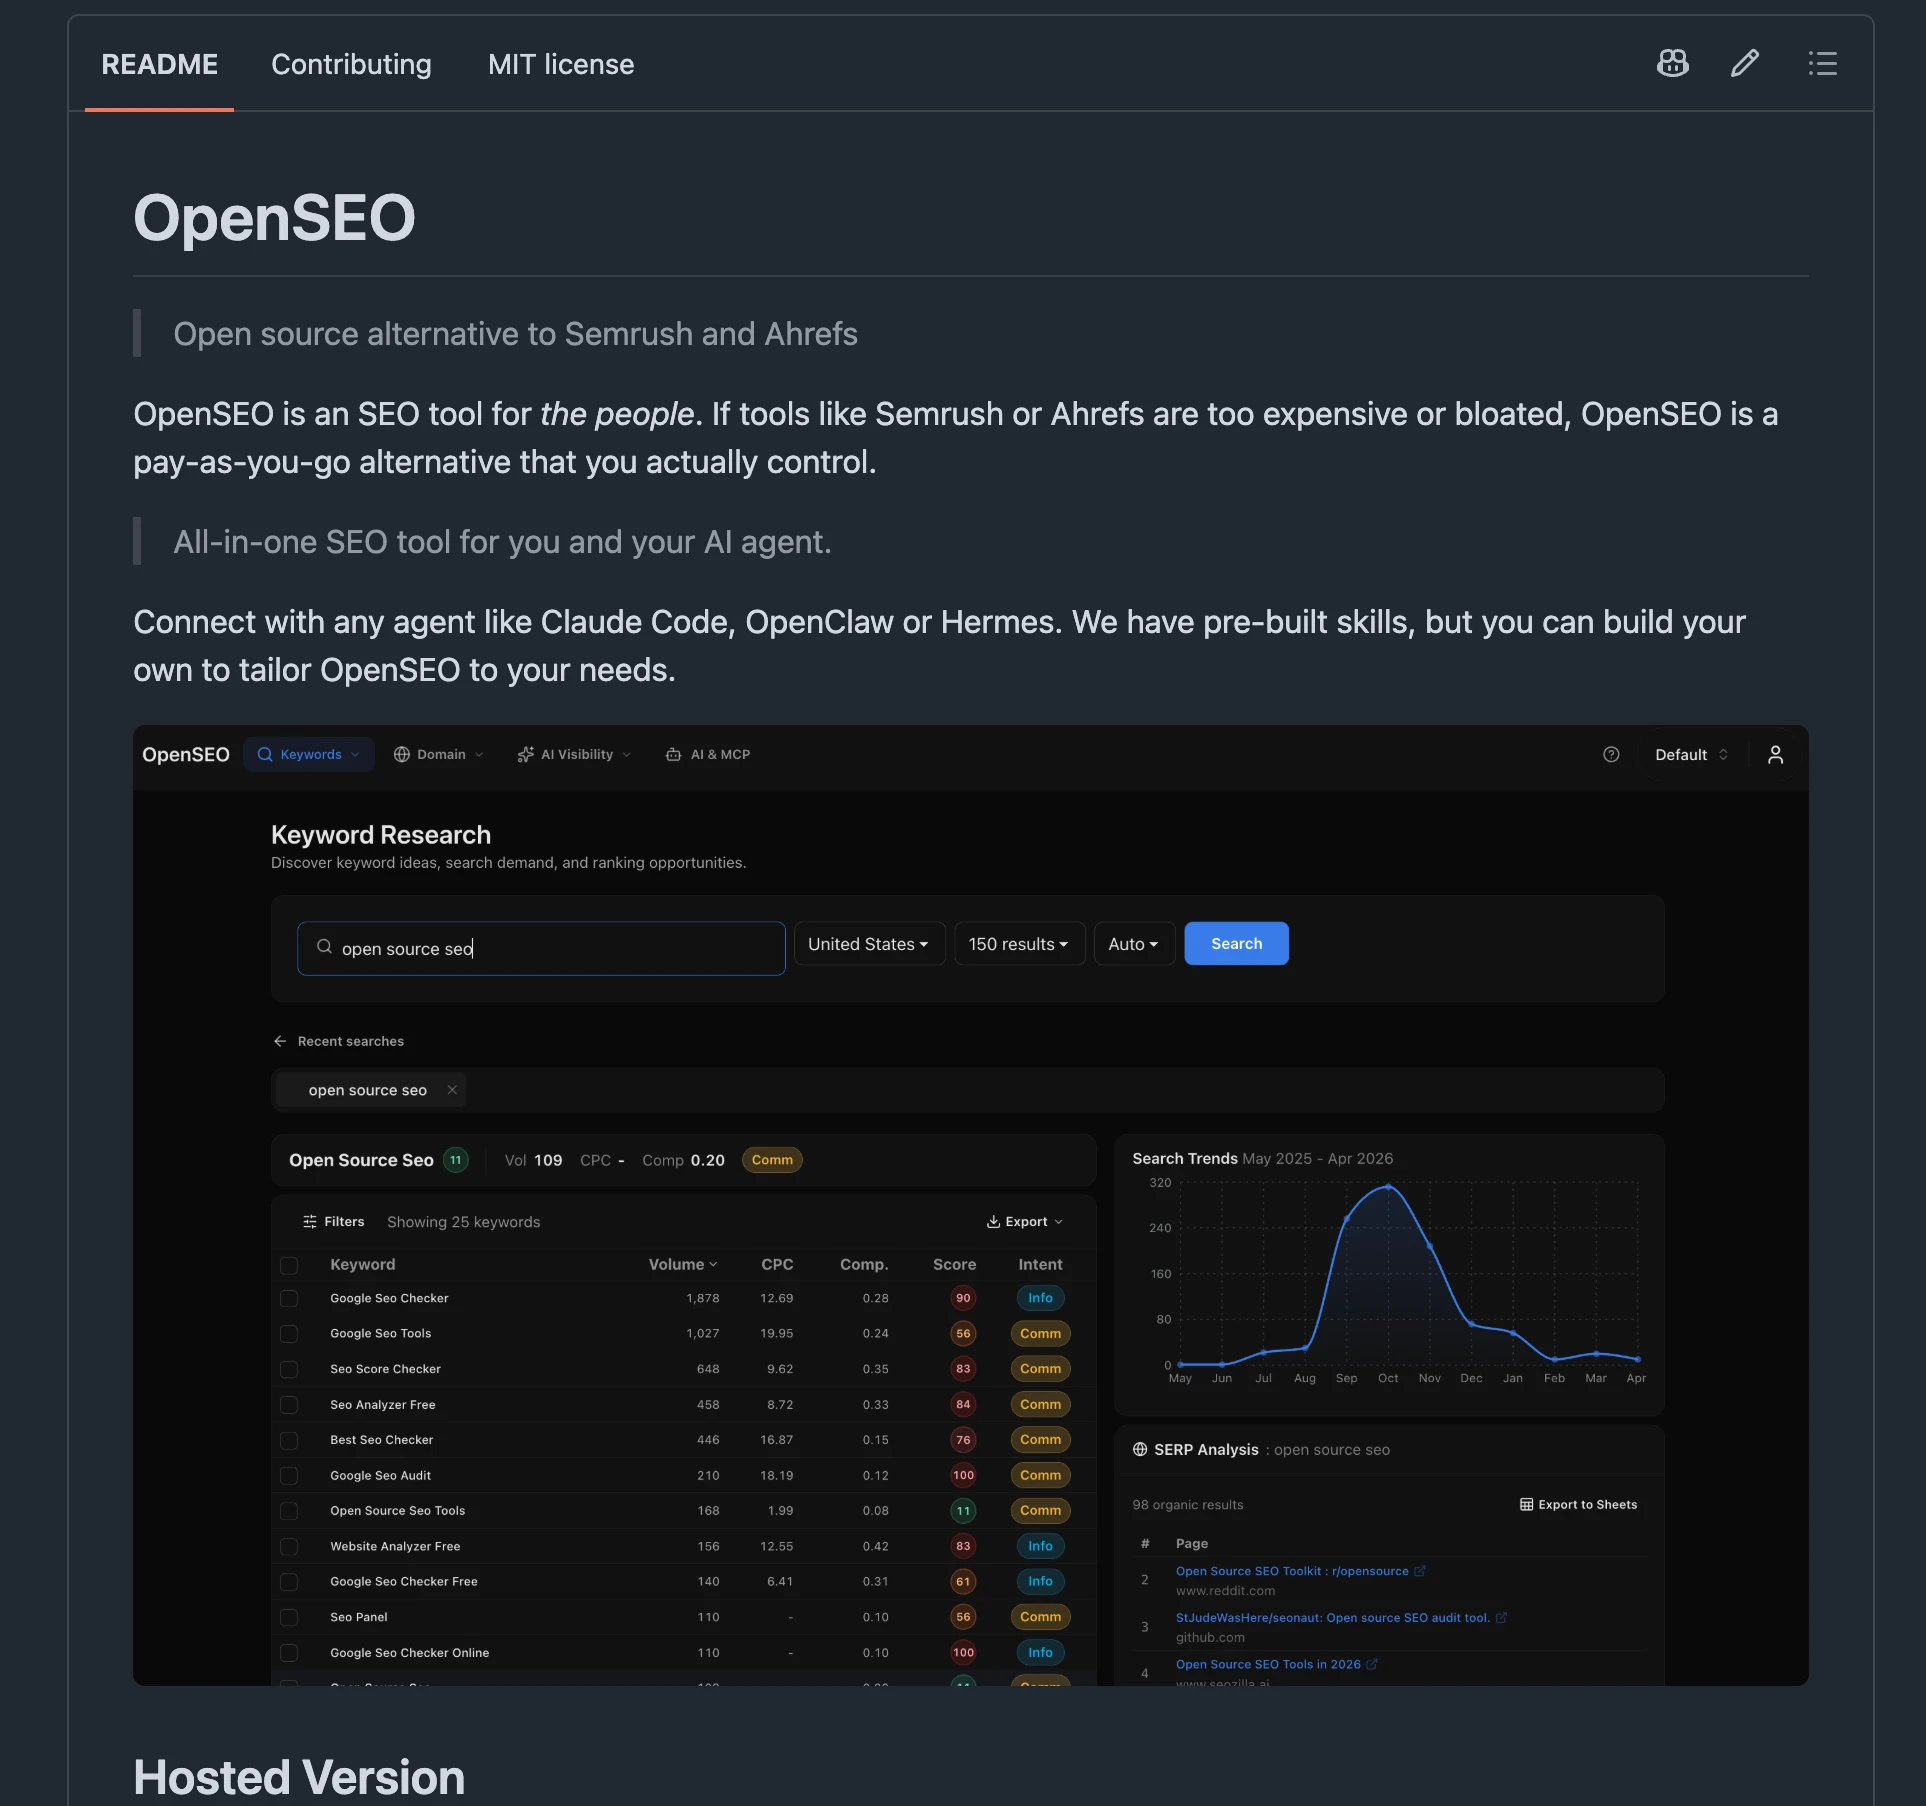Screen dimensions: 1926x1806
Task: Check the Google Seo Checker row checkbox
Action: pos(289,1299)
